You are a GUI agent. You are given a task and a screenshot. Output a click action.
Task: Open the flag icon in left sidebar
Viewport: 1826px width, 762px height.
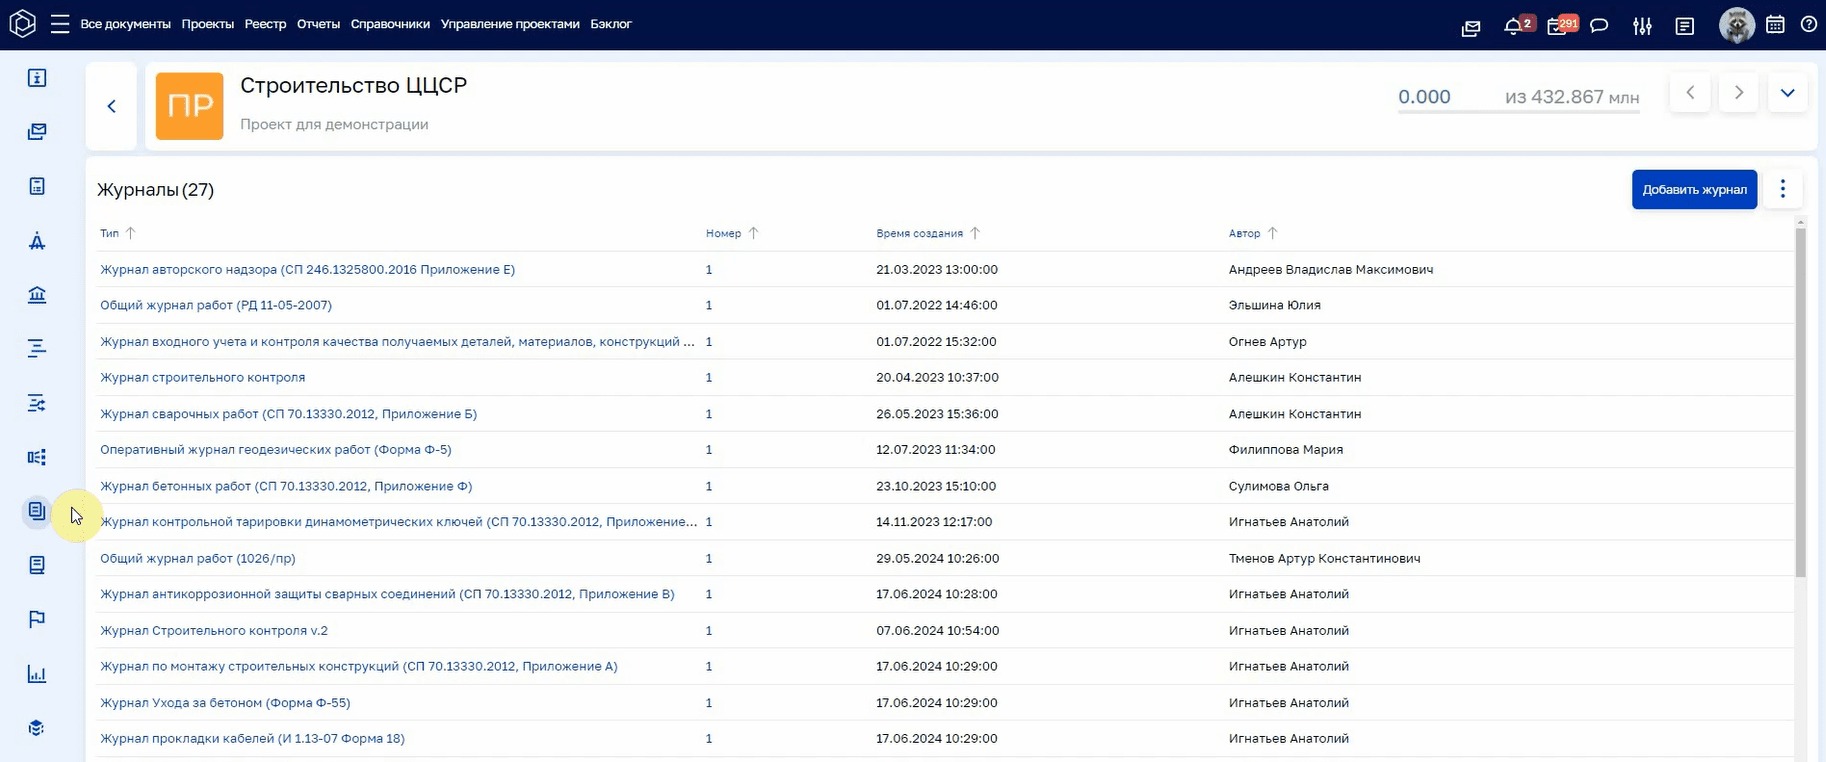(x=37, y=620)
